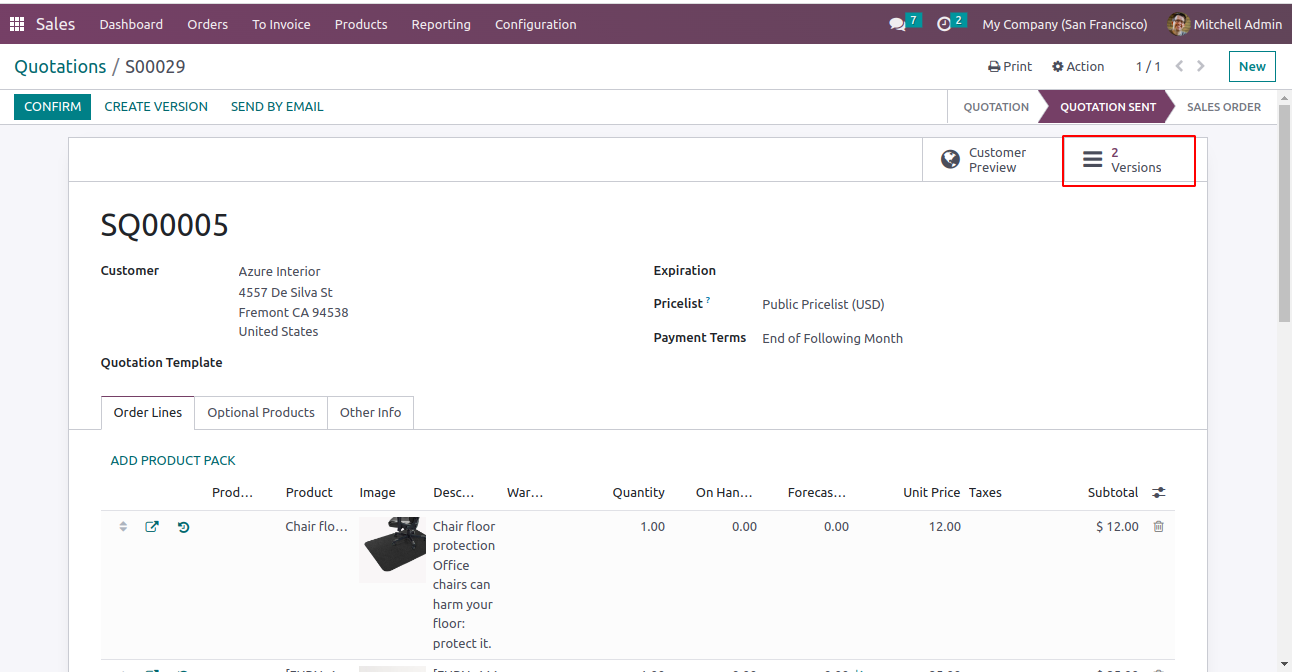Open optional columns settings icon
Image resolution: width=1292 pixels, height=672 pixels.
(x=1158, y=492)
